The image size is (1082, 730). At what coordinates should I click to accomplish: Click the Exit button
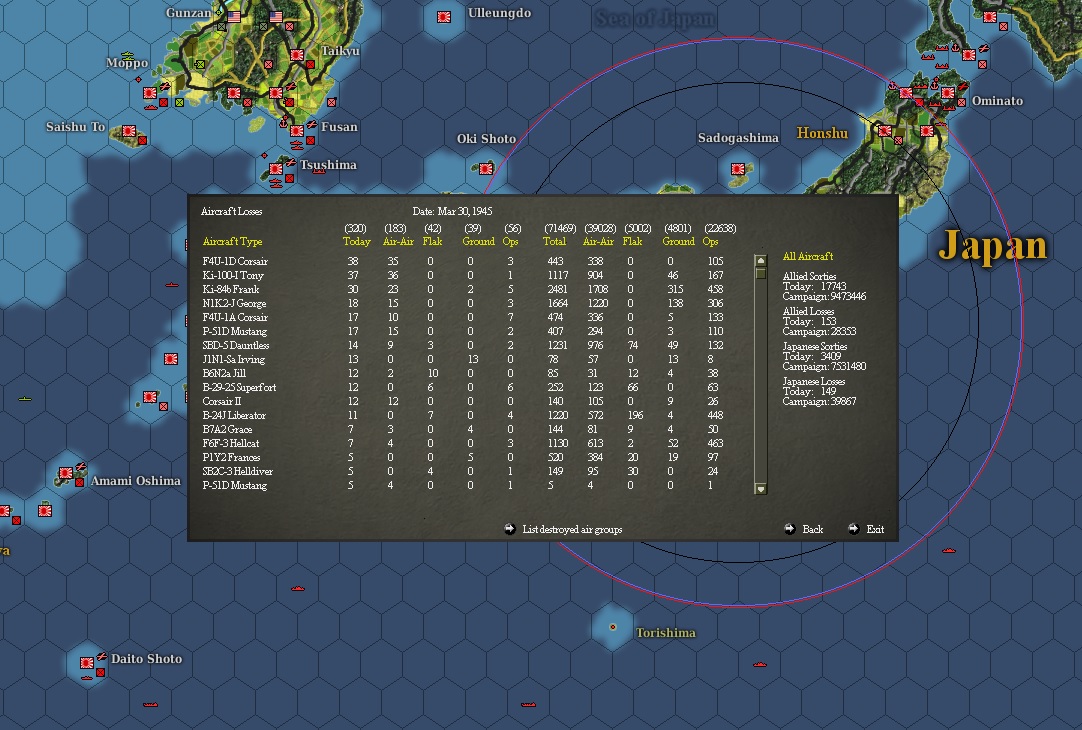(875, 529)
